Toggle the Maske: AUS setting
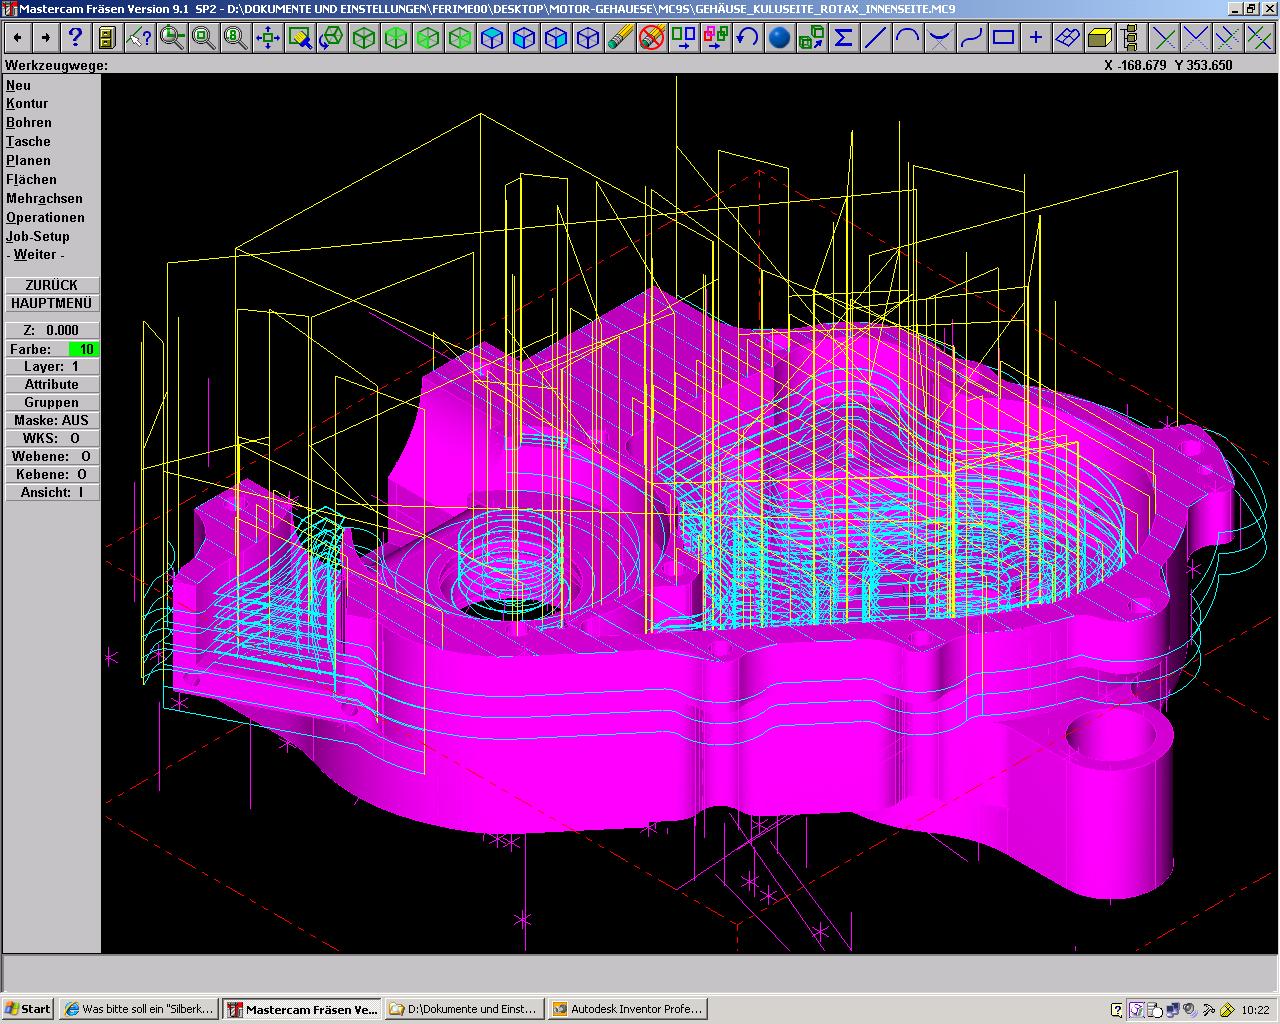 point(52,420)
